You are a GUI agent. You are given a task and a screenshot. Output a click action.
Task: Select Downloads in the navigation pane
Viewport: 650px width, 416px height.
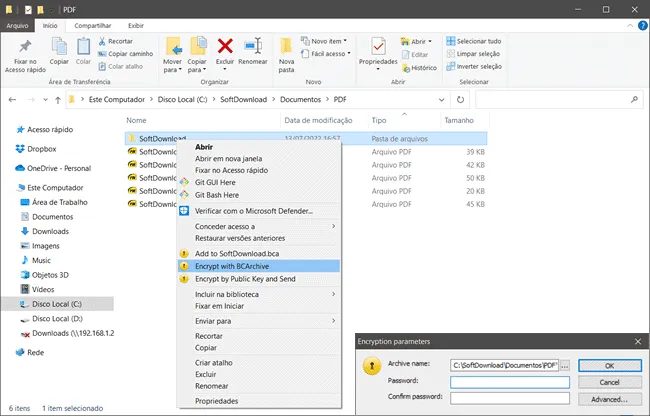click(51, 231)
